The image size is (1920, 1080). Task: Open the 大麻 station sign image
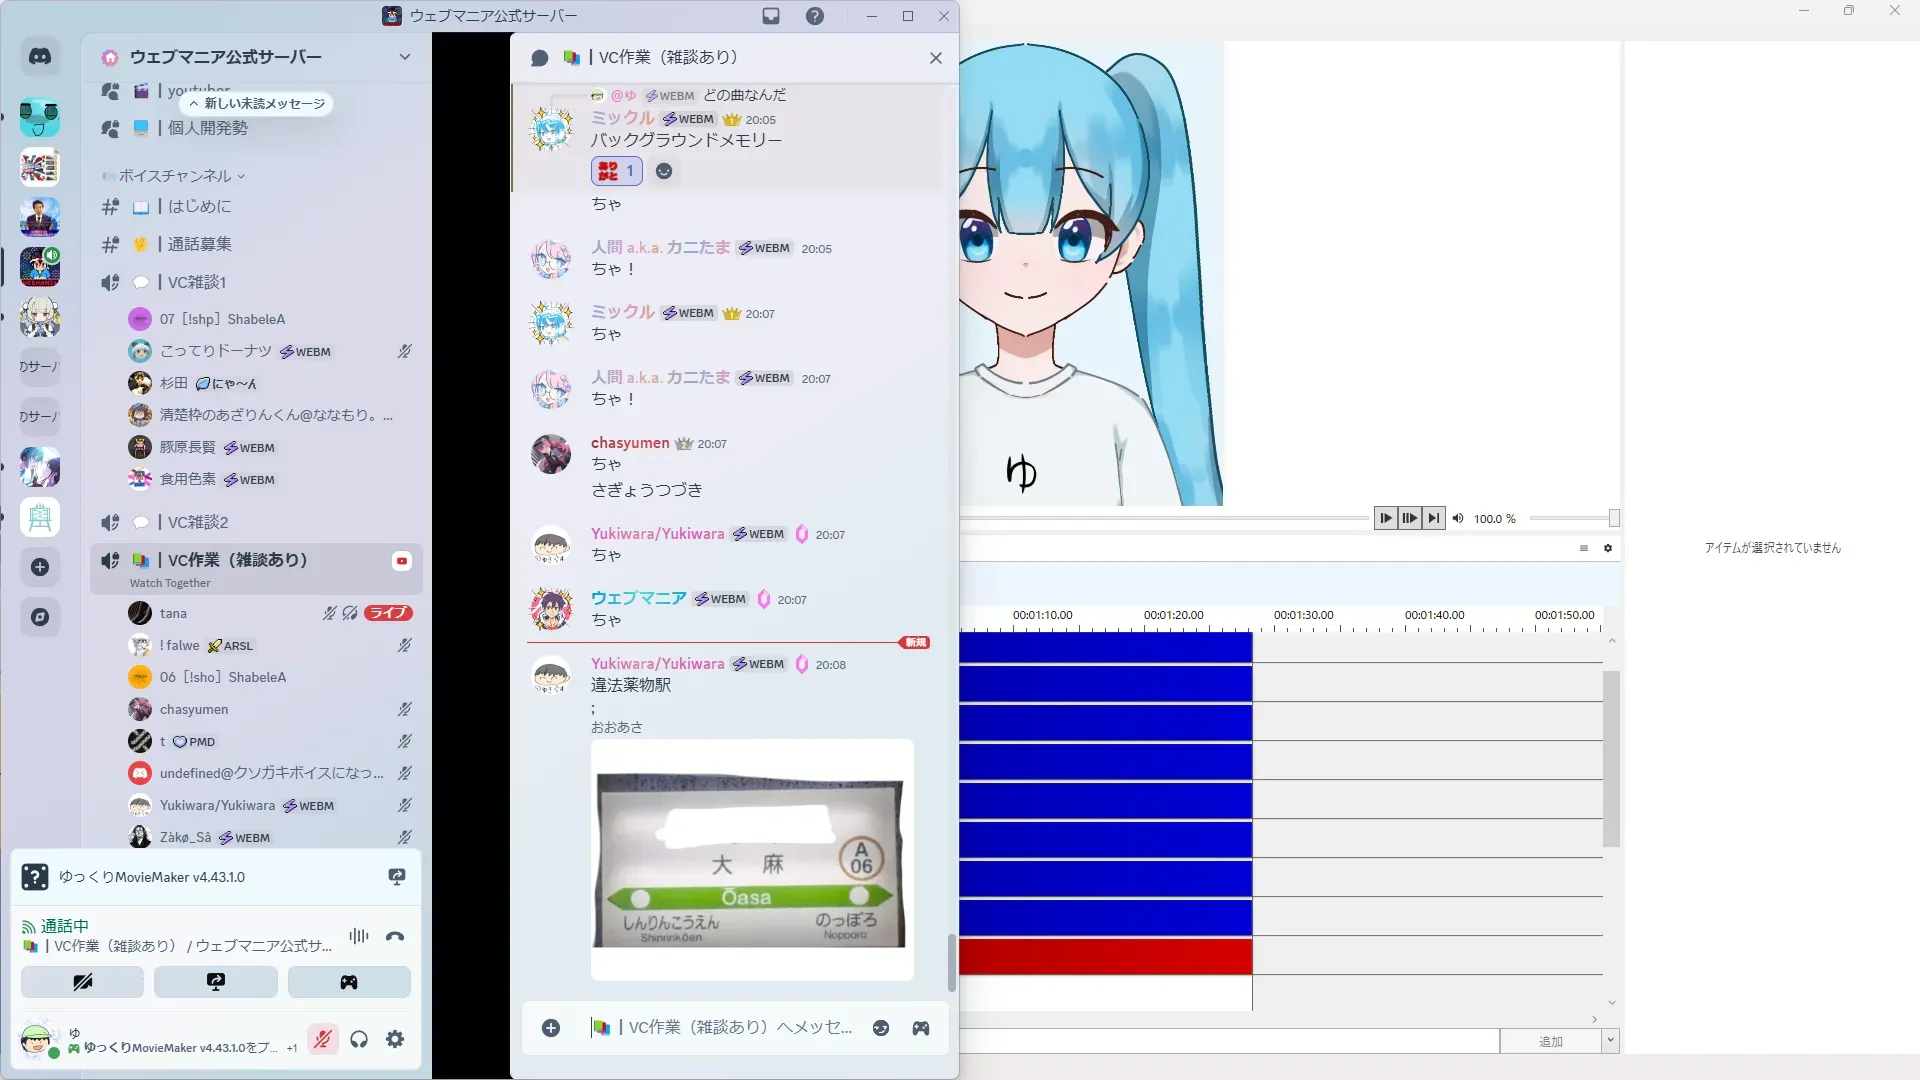pos(751,860)
